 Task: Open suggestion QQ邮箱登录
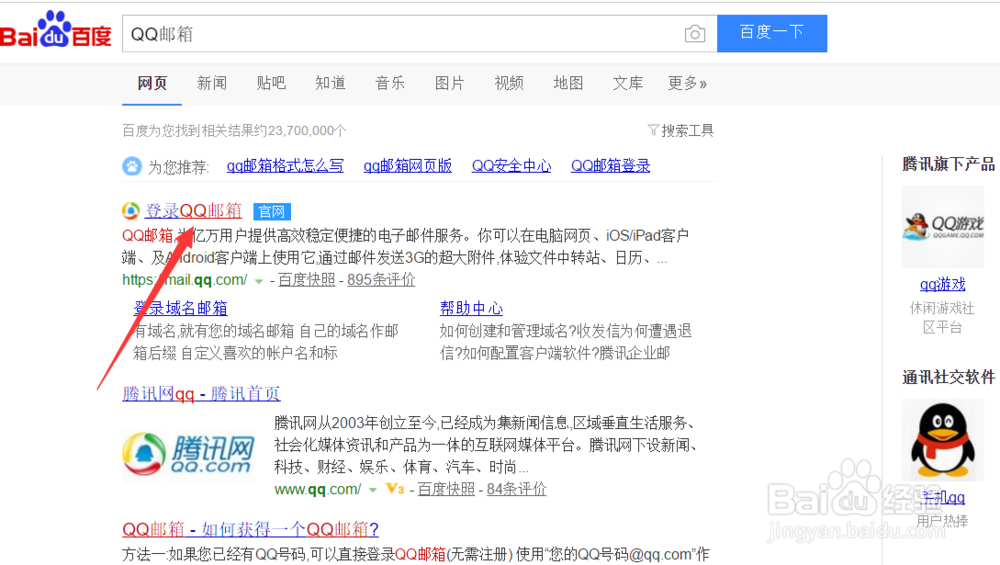(x=610, y=166)
